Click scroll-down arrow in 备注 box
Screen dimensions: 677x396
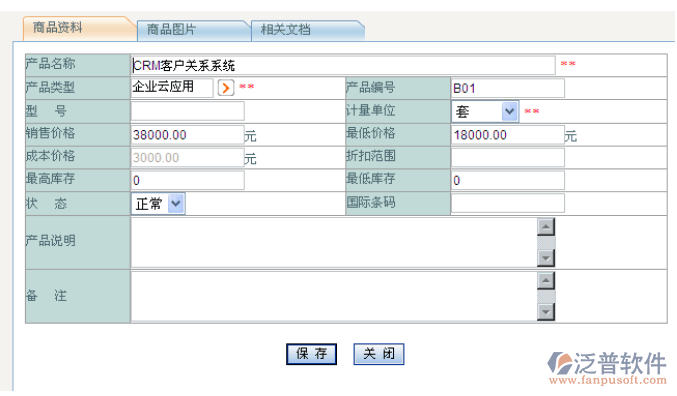pyautogui.click(x=546, y=311)
